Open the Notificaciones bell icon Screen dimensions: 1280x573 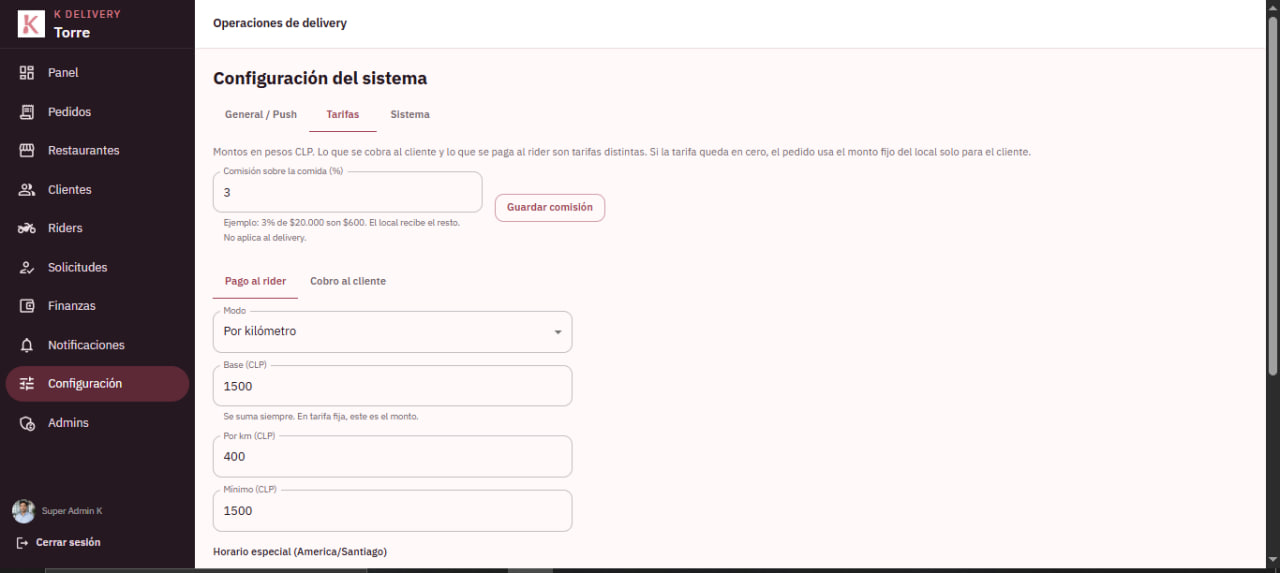point(27,345)
